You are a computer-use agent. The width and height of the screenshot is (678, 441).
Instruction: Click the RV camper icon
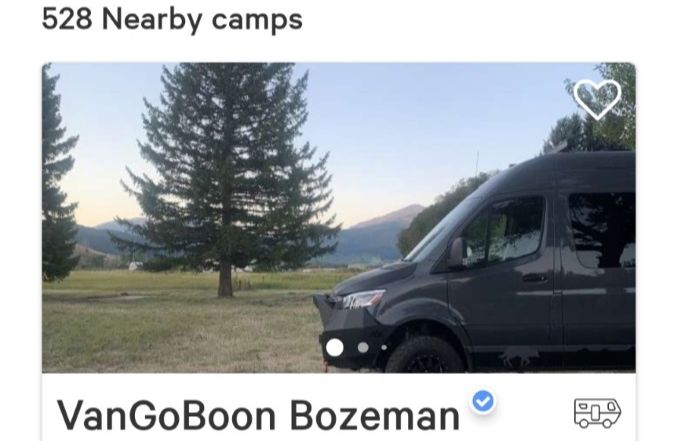[598, 413]
